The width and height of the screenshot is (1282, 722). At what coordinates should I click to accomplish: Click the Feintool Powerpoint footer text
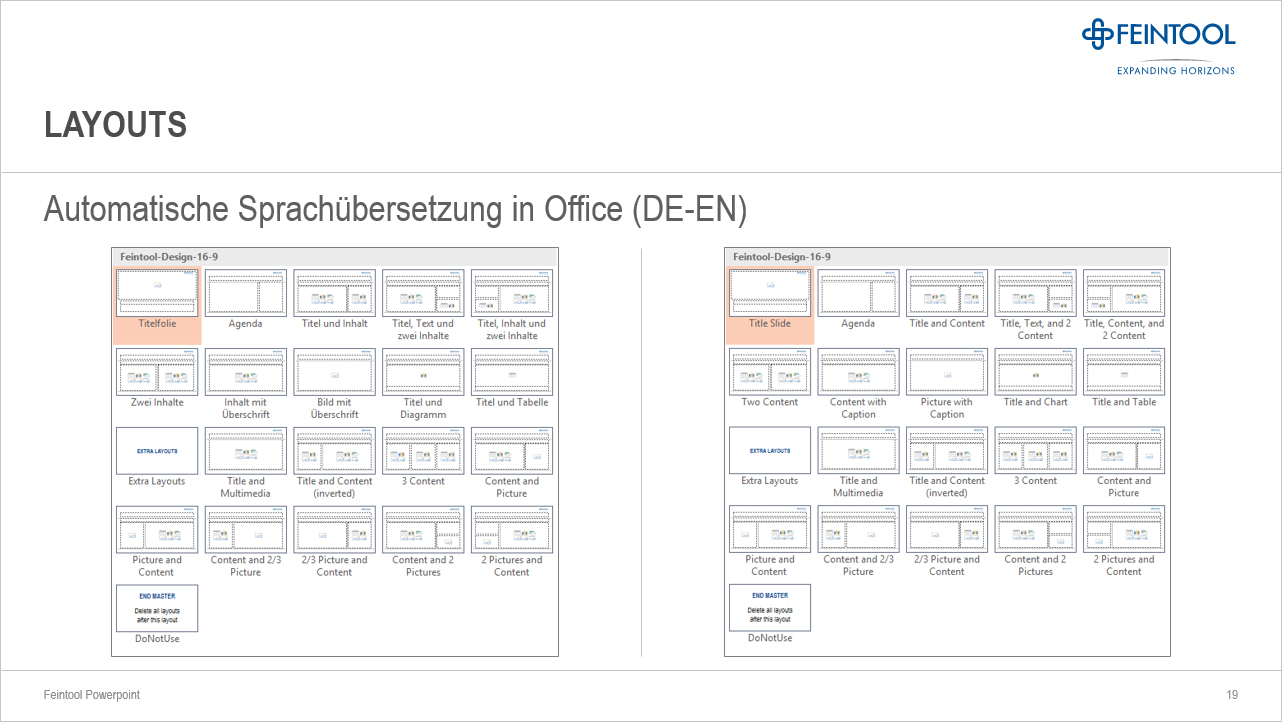pyautogui.click(x=92, y=695)
